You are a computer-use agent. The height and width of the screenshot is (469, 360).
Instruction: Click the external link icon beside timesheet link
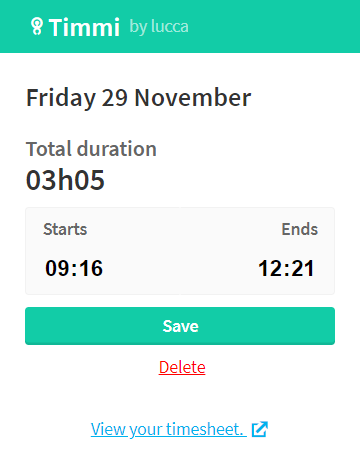click(x=260, y=429)
